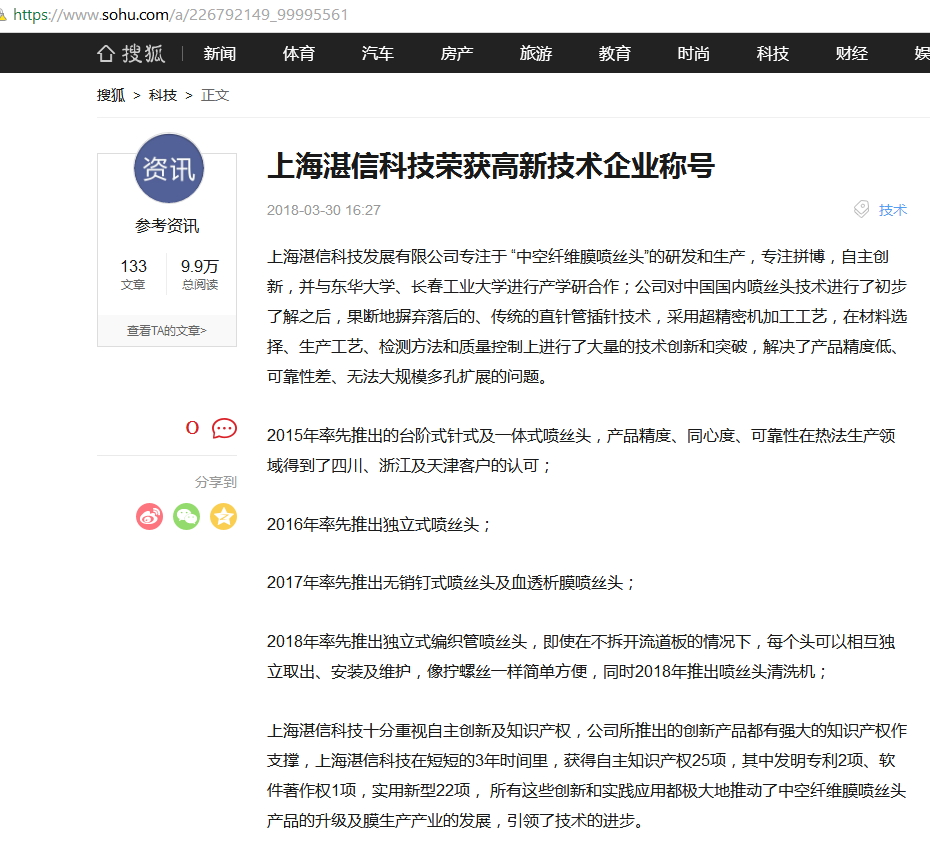Click the 资讯 author avatar
This screenshot has width=930, height=852.
point(168,169)
